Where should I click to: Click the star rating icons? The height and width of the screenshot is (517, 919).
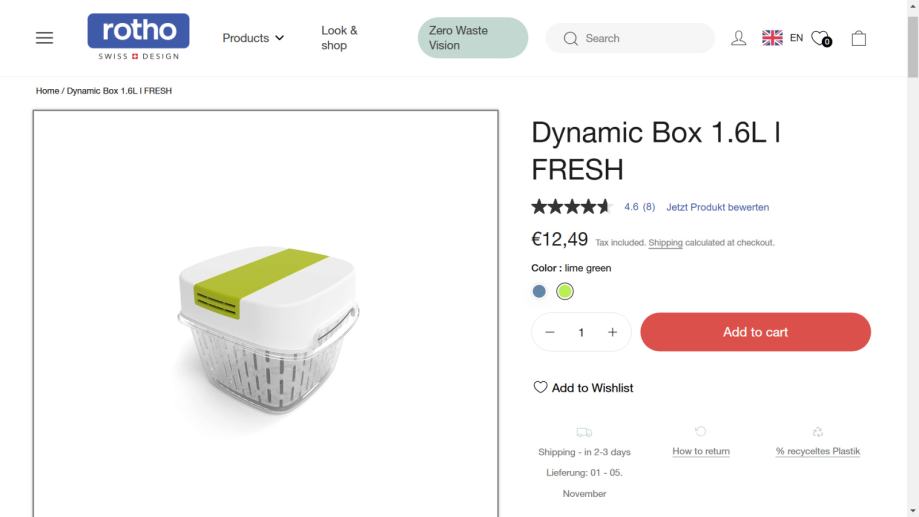point(571,207)
